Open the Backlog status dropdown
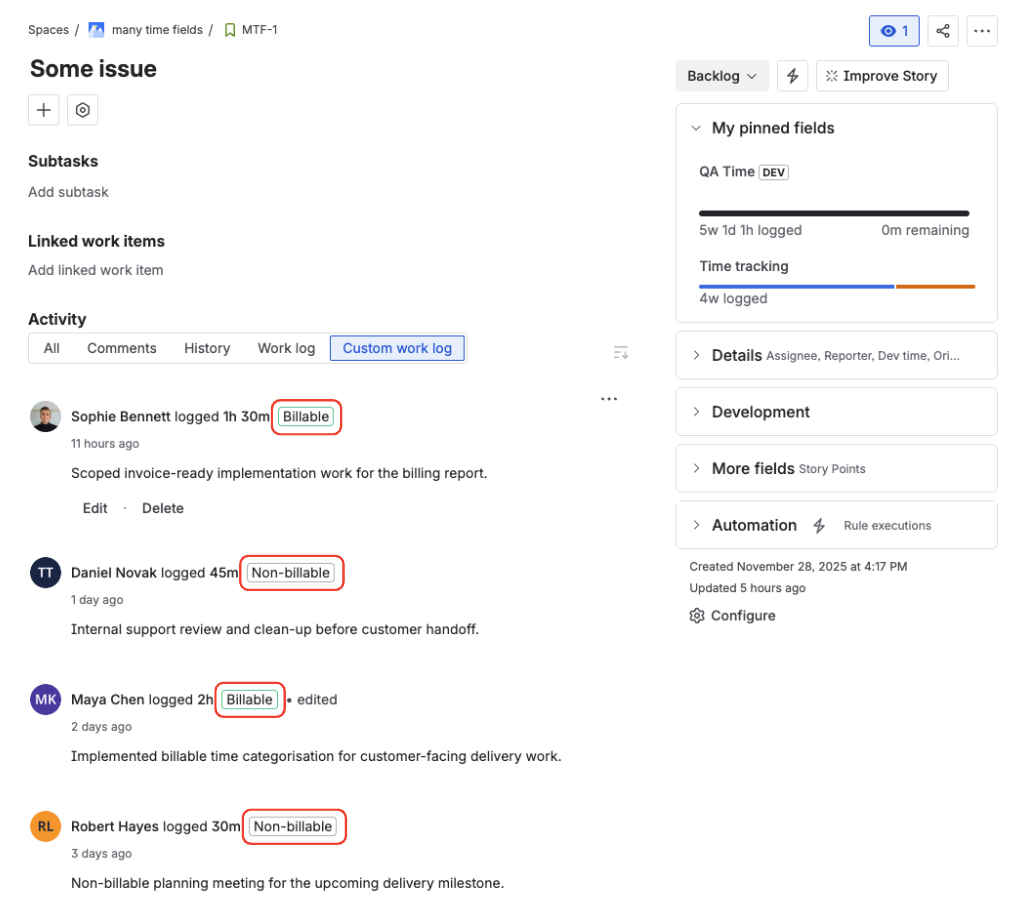Image resolution: width=1012 pixels, height=918 pixels. (722, 75)
